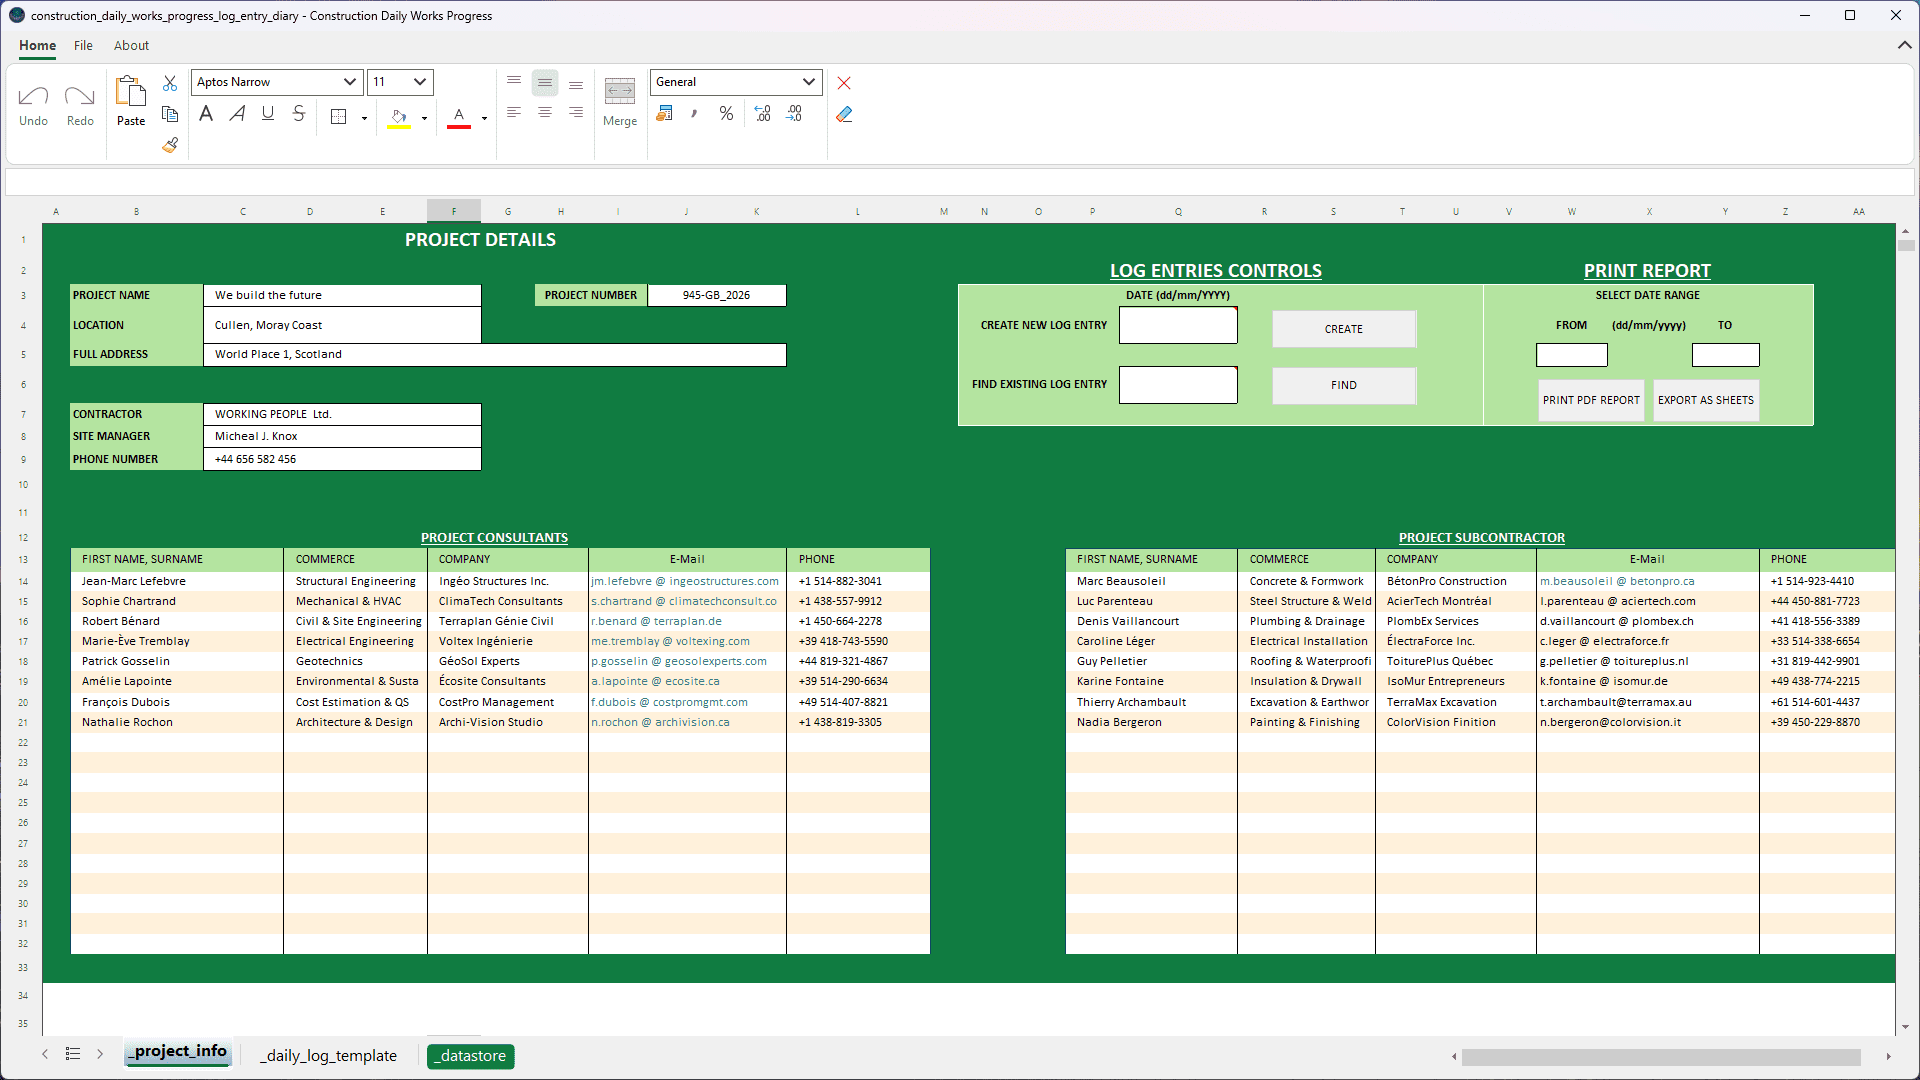Toggle underline formatting
Viewport: 1920px width, 1080px height.
click(x=268, y=113)
